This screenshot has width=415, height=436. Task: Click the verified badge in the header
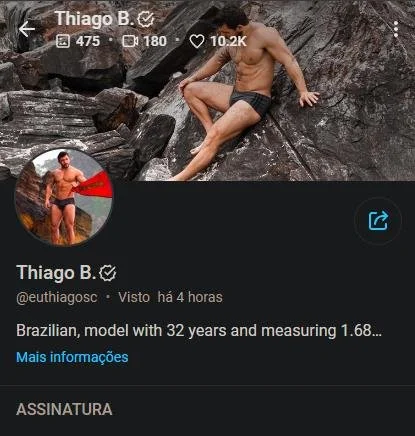click(x=146, y=19)
